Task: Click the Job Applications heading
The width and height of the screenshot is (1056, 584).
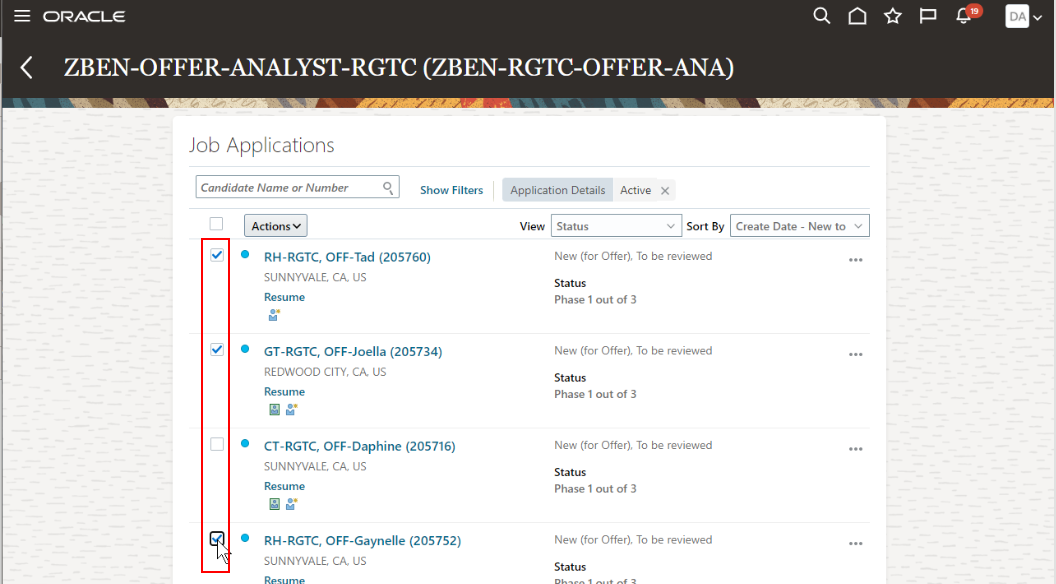Action: point(261,145)
